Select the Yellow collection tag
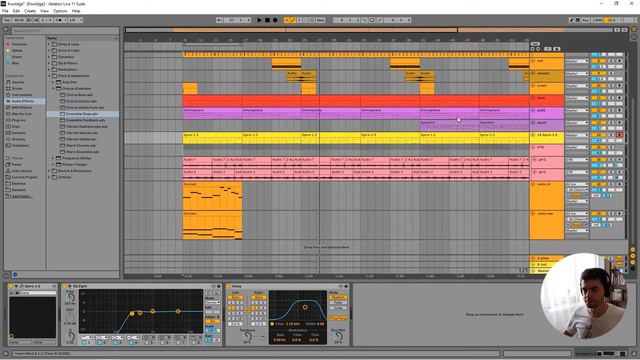This screenshot has height=360, width=640. pyautogui.click(x=17, y=51)
